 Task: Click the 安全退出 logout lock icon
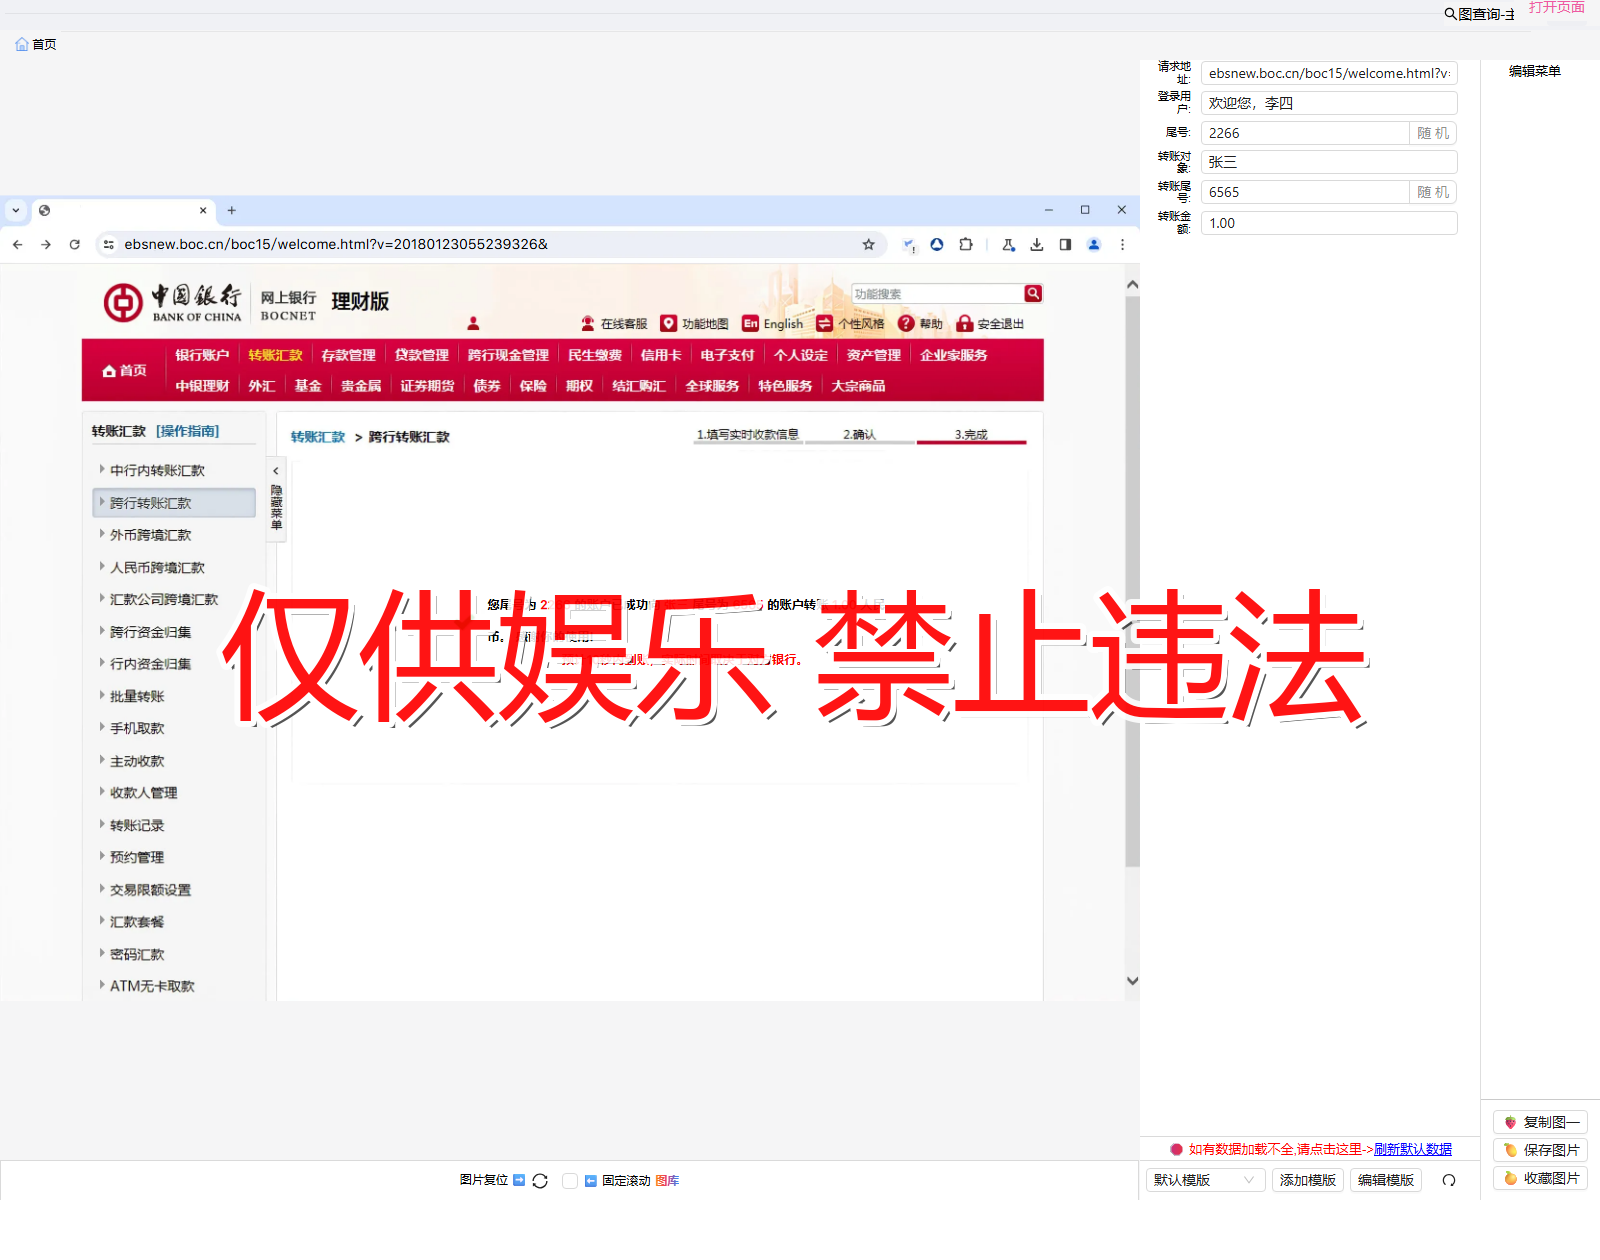click(x=964, y=323)
